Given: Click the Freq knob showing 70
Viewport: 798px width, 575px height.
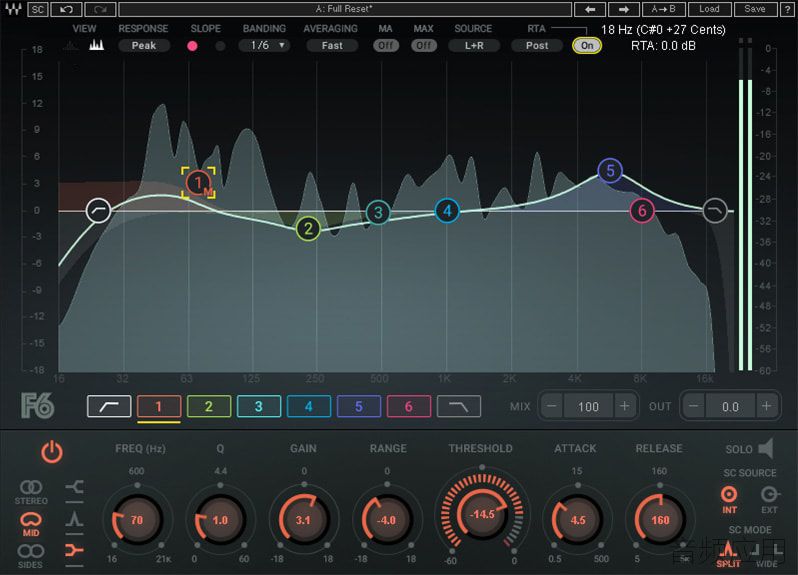Looking at the screenshot, I should (137, 520).
